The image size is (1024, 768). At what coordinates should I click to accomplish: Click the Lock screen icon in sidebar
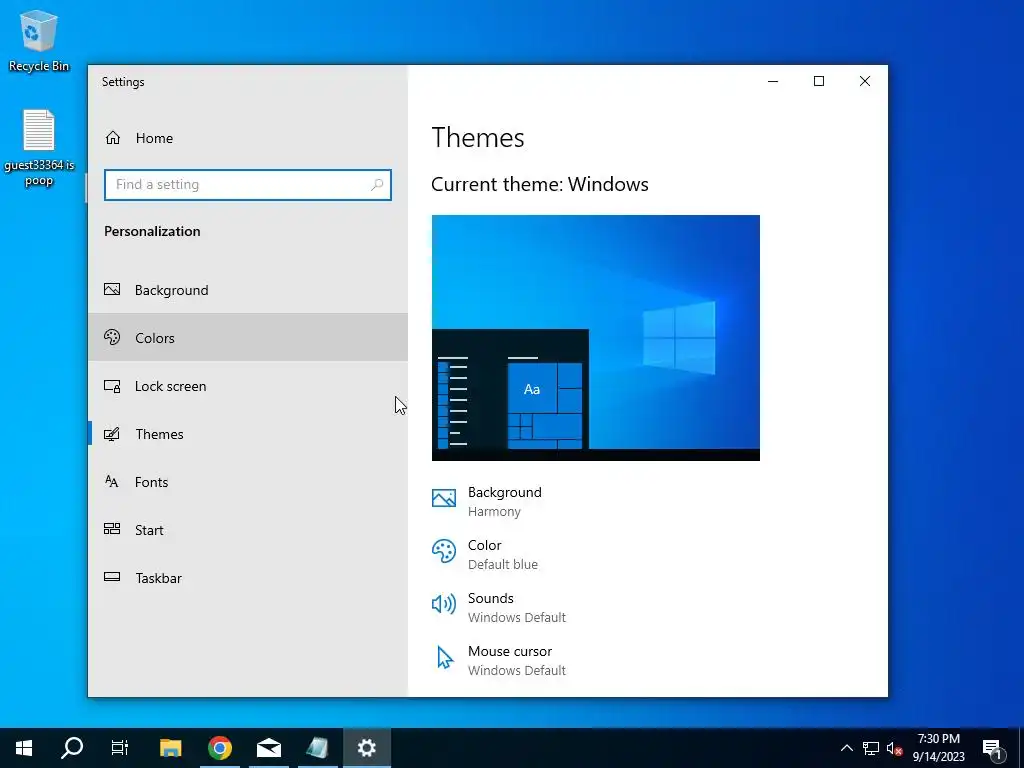point(112,386)
